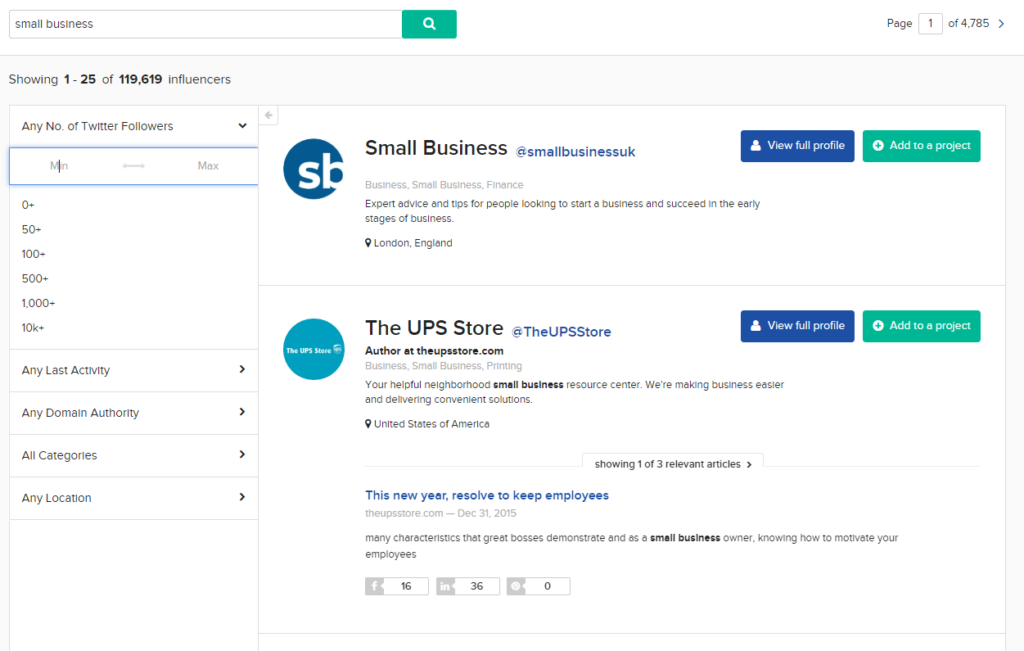Collapse the filter sidebar arrow
Viewport: 1024px width, 651px height.
click(268, 116)
